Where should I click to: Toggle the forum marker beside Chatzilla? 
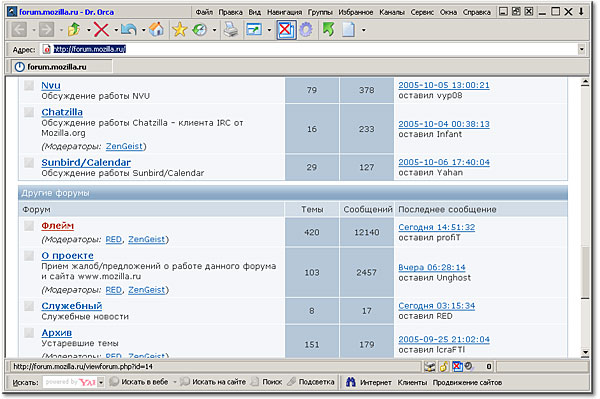pos(29,112)
